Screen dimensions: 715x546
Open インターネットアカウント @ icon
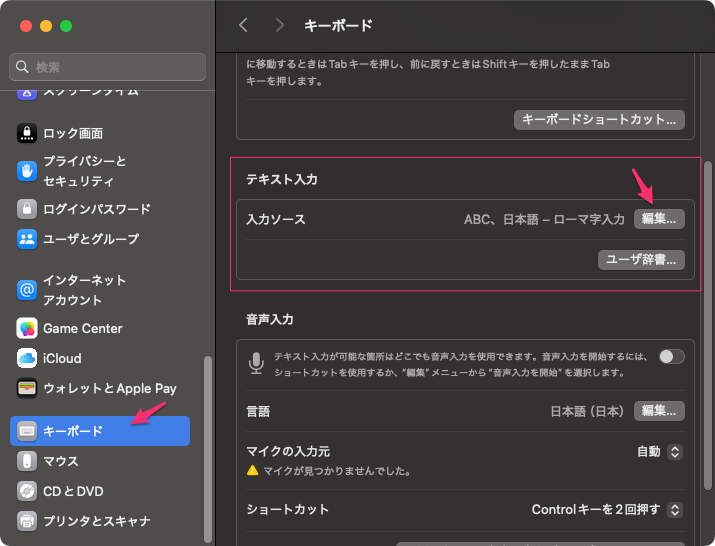click(27, 290)
